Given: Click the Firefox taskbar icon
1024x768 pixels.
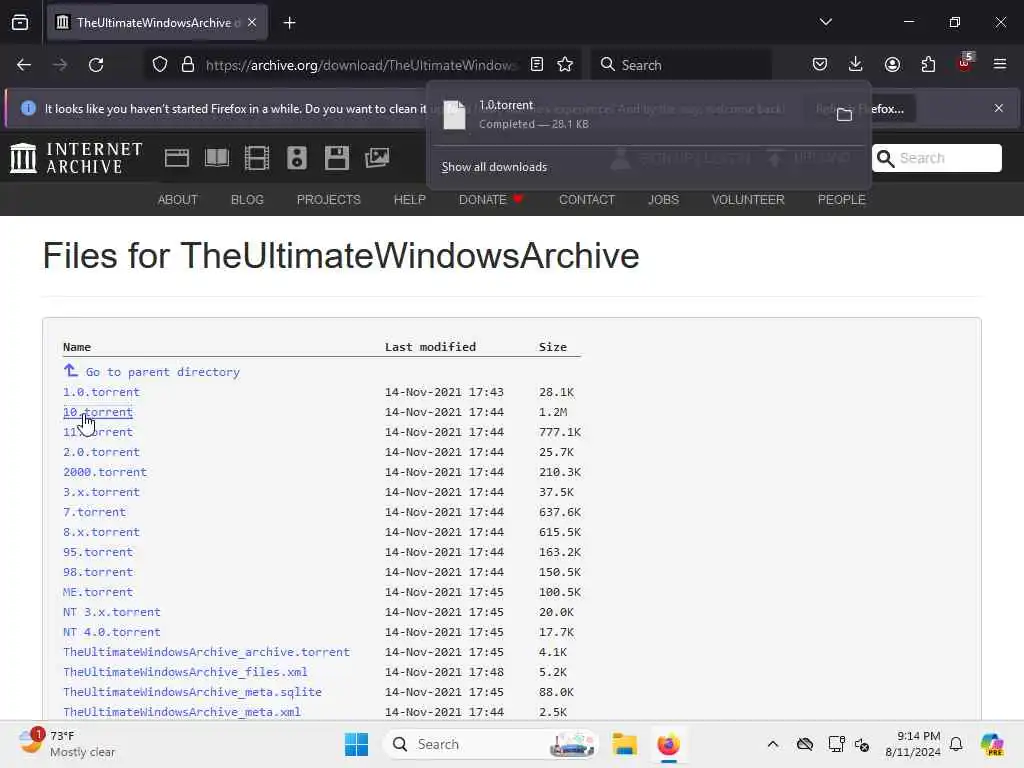Looking at the screenshot, I should 668,744.
